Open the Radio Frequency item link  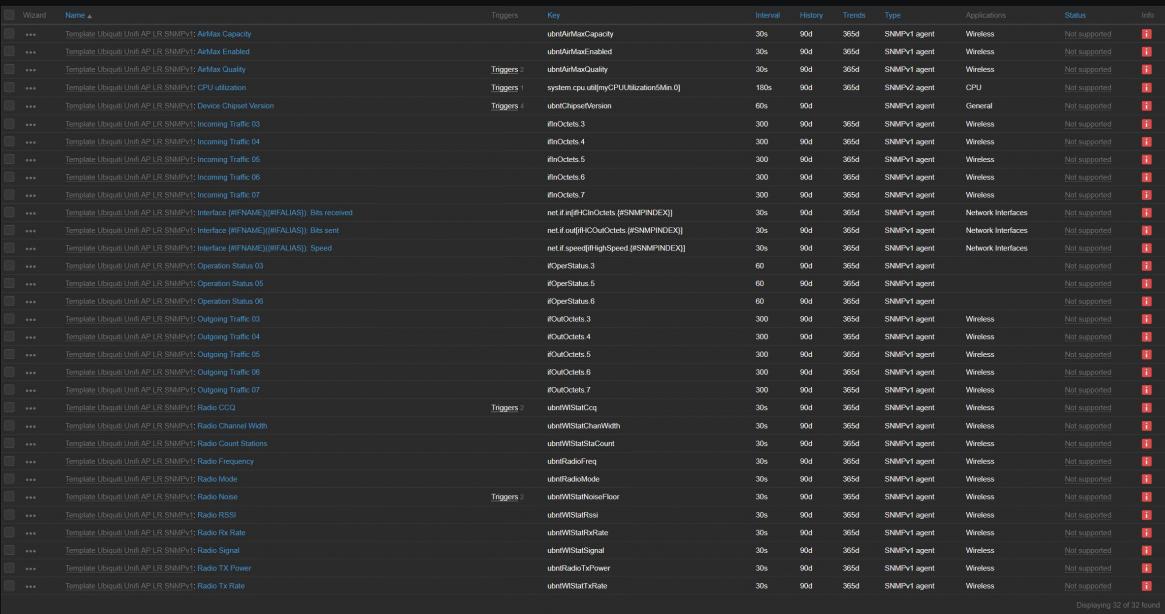[x=225, y=461]
